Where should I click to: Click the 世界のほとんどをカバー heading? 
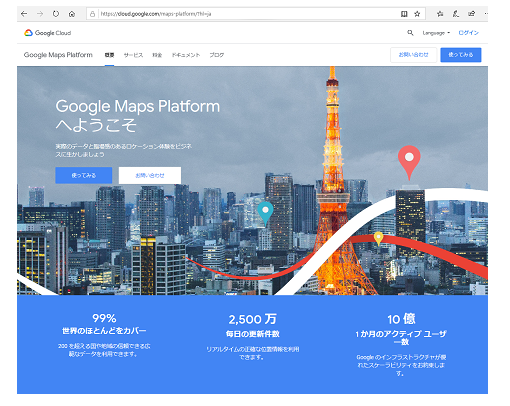[x=104, y=331]
